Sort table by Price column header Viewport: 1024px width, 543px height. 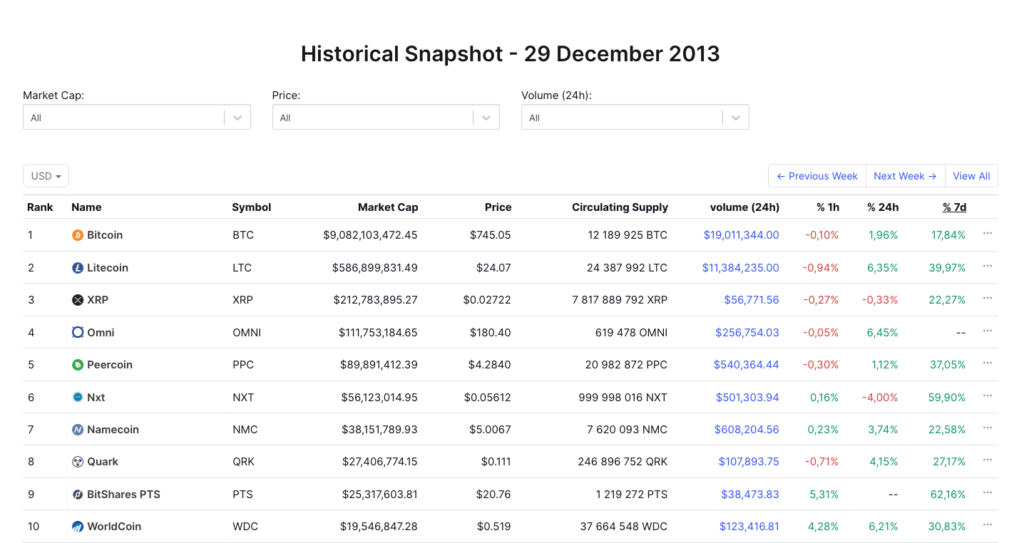[x=498, y=207]
